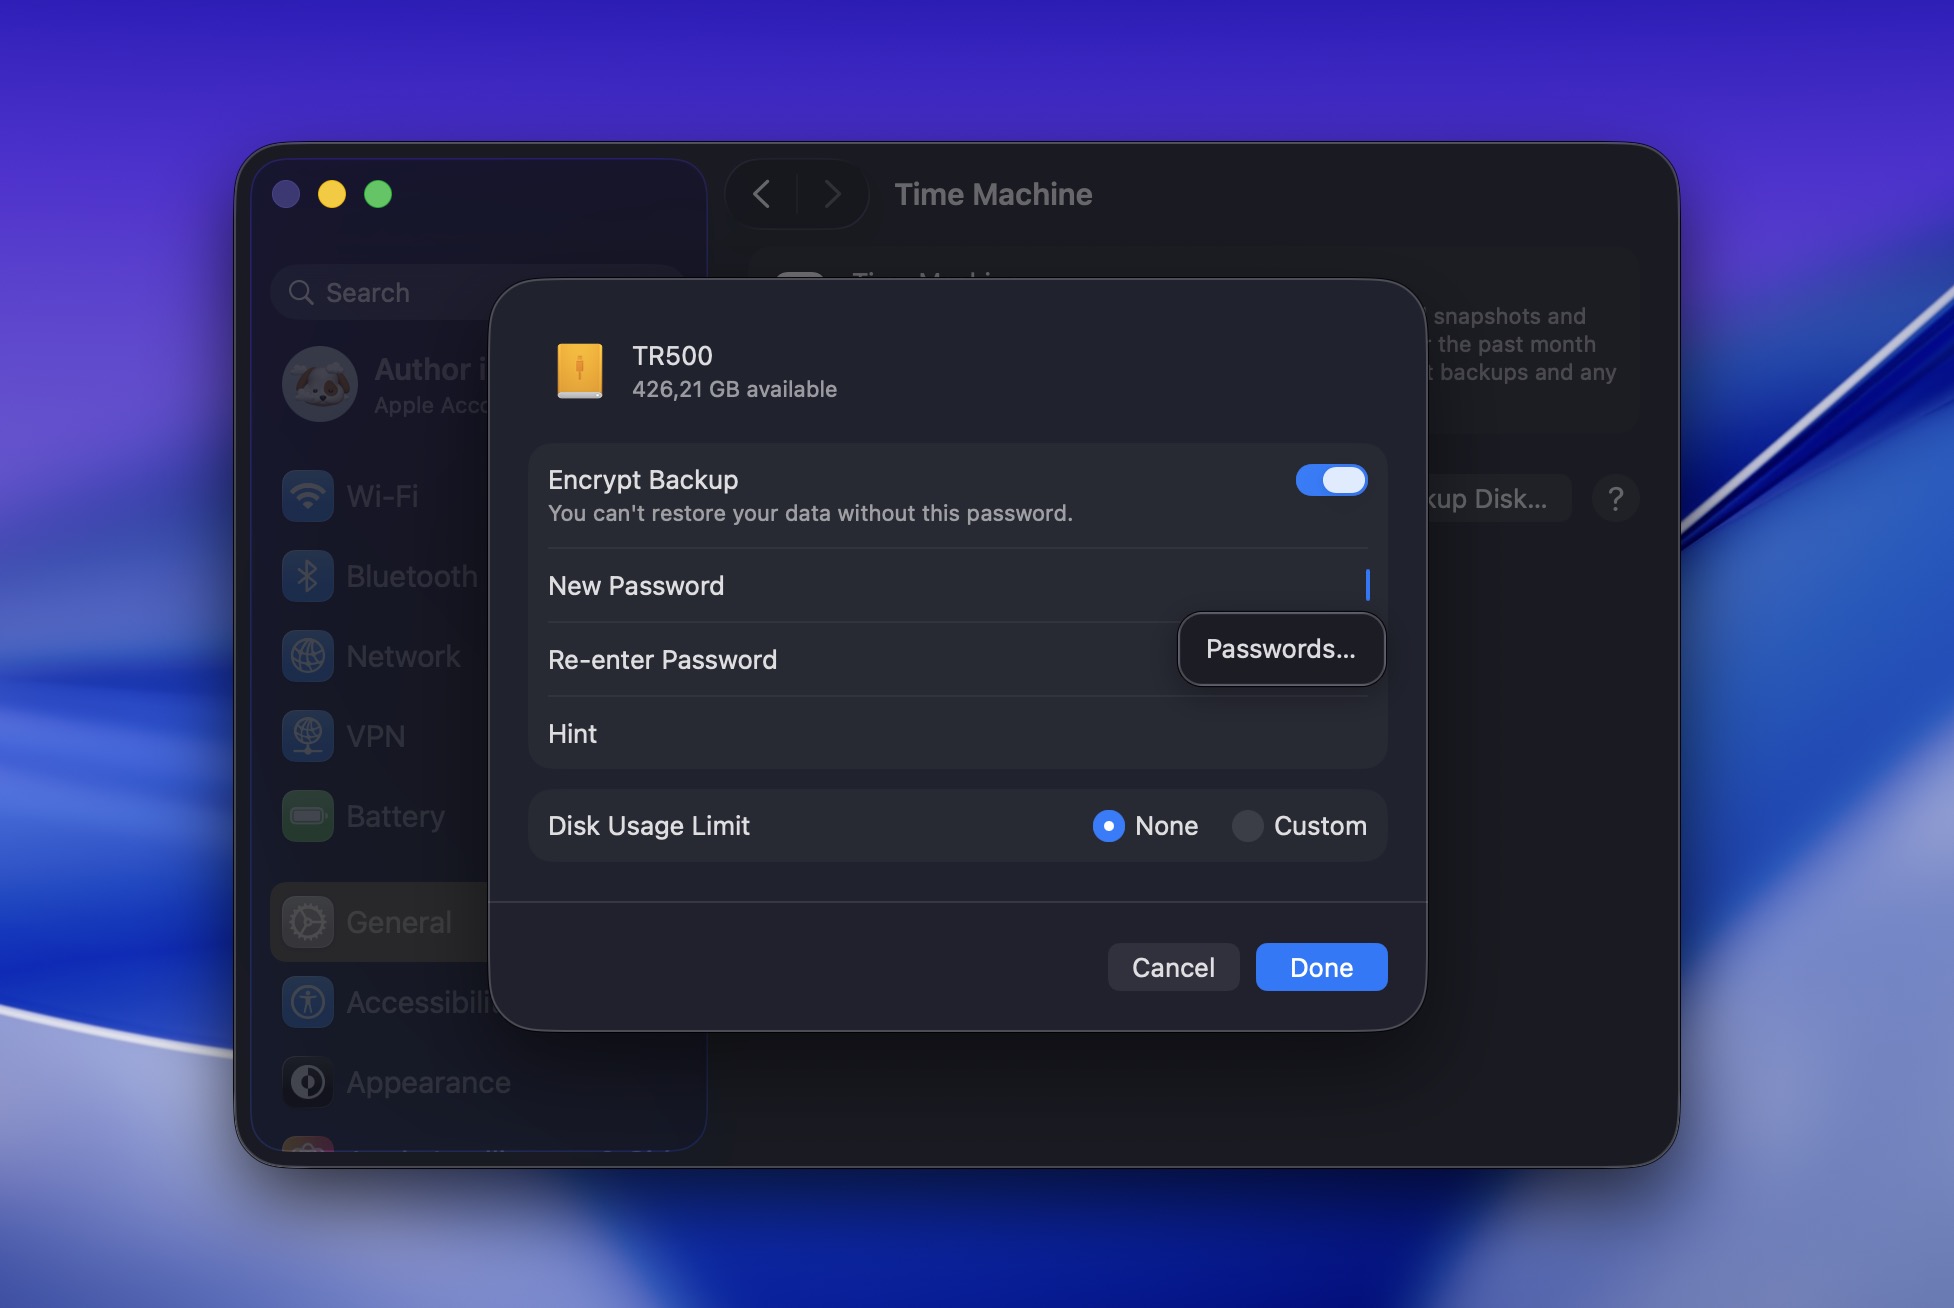
Task: Open Bluetooth settings in the sidebar
Action: coord(381,576)
